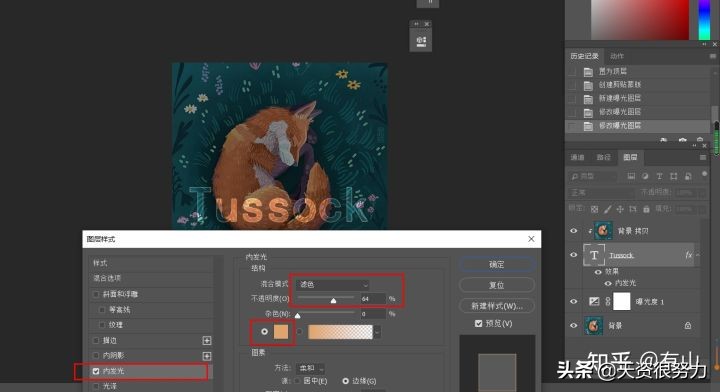
Task: Hide the 背景 layer eye
Action: pyautogui.click(x=574, y=325)
